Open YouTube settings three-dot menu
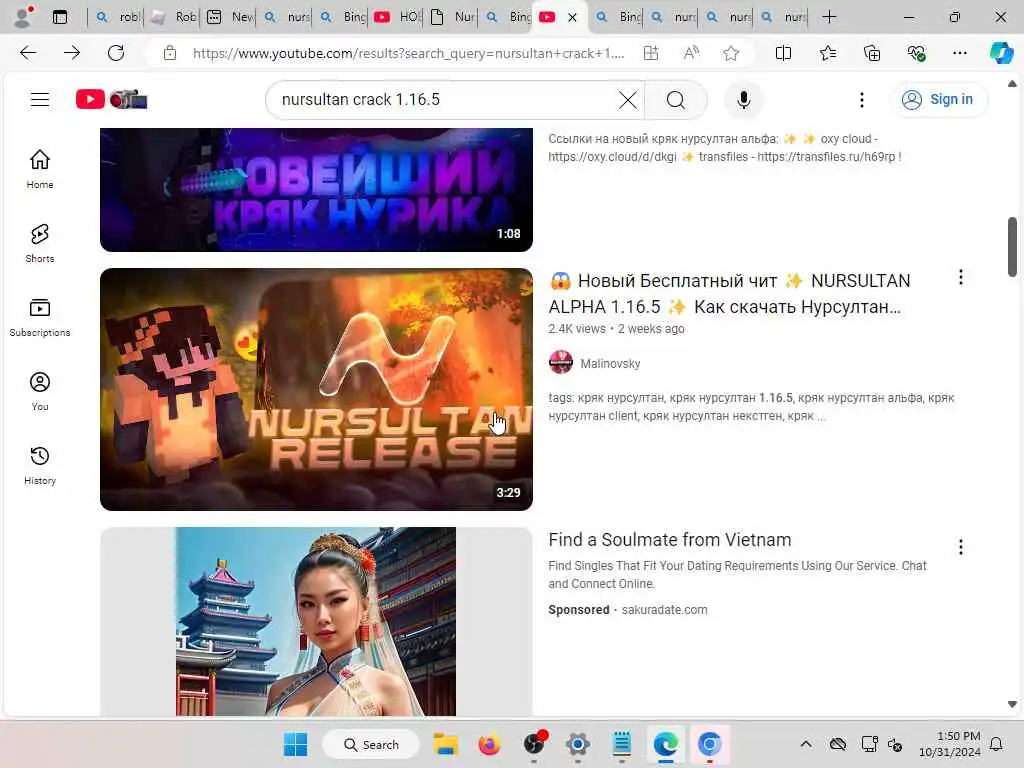This screenshot has width=1024, height=768. 861,100
